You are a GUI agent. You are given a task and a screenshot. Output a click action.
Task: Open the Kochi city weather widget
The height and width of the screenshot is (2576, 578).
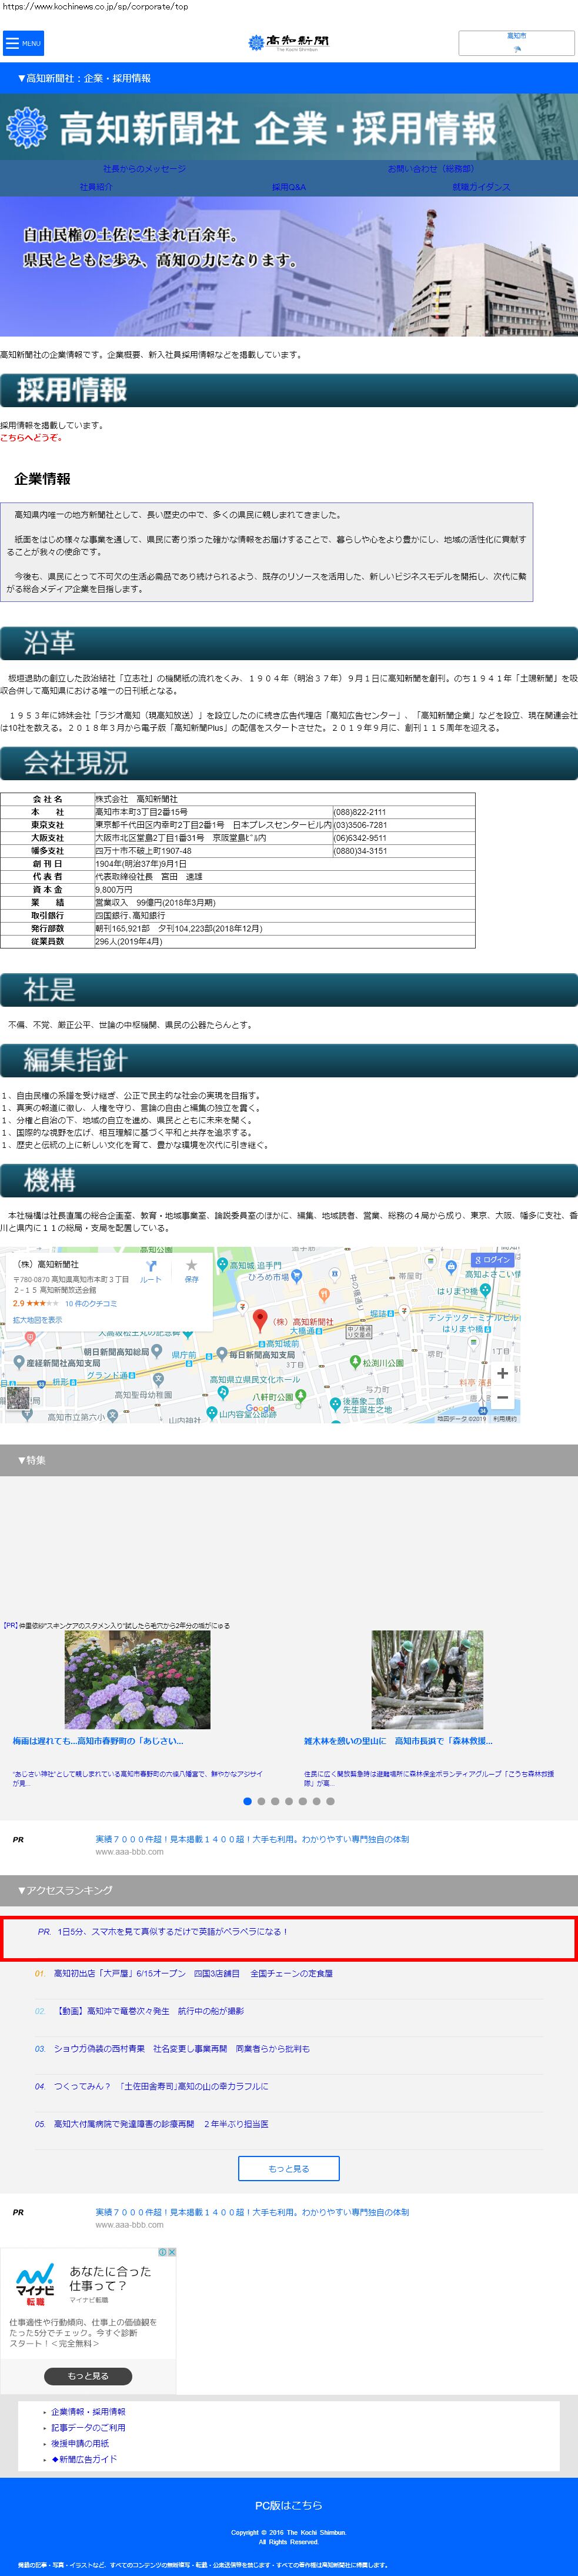[516, 42]
